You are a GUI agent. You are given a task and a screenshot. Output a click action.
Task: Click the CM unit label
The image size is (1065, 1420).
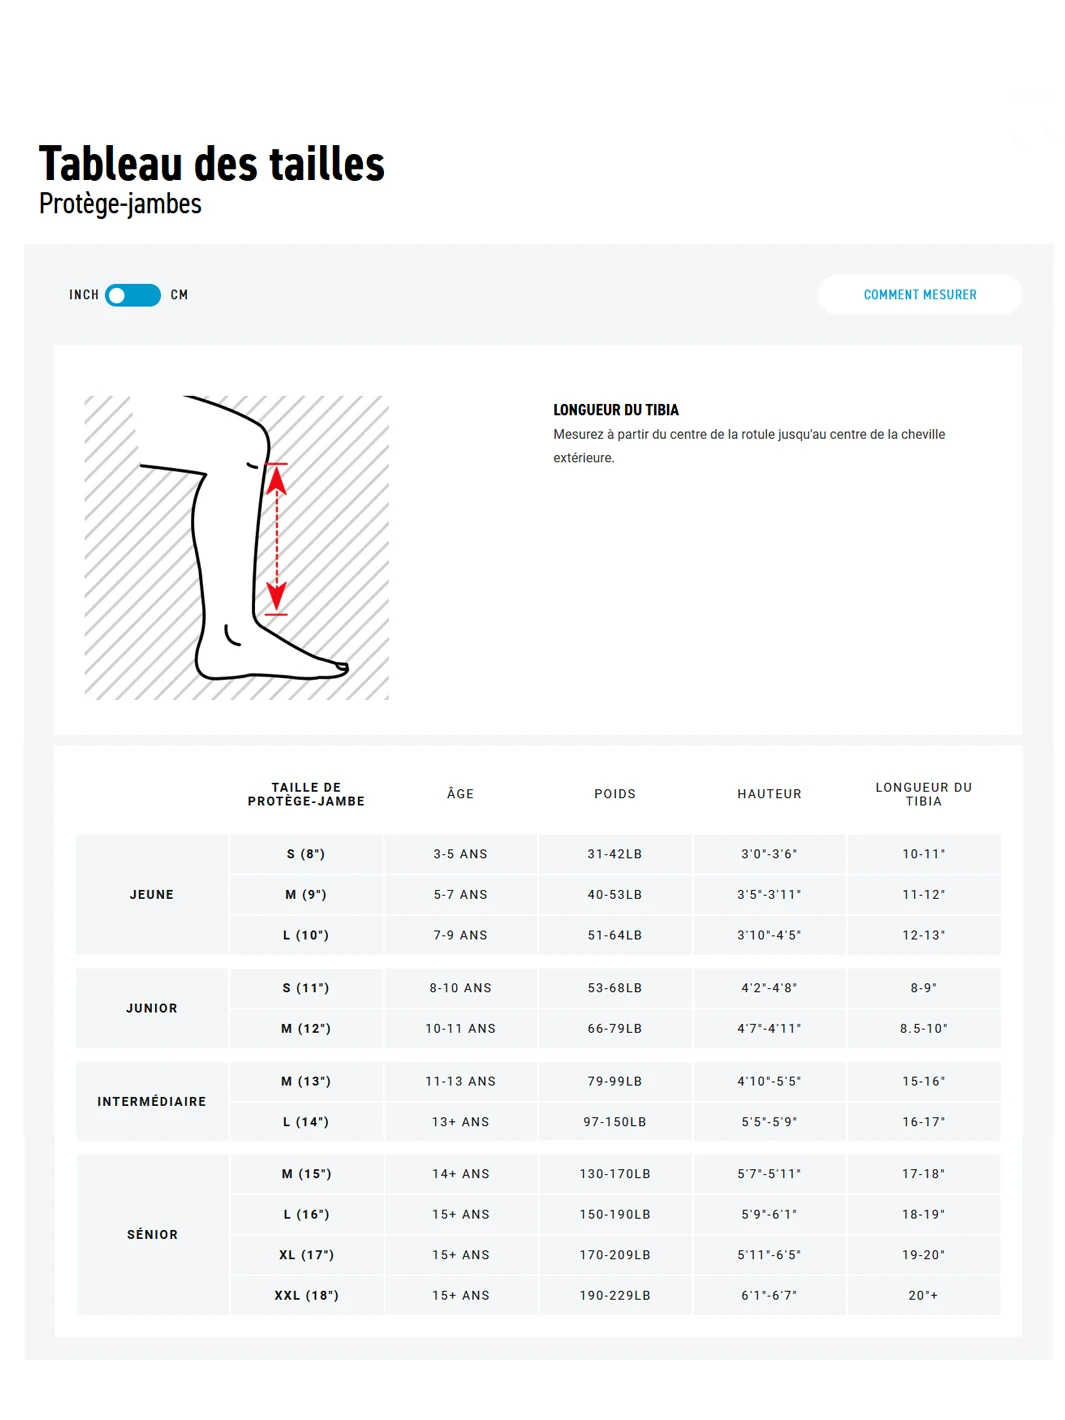180,295
